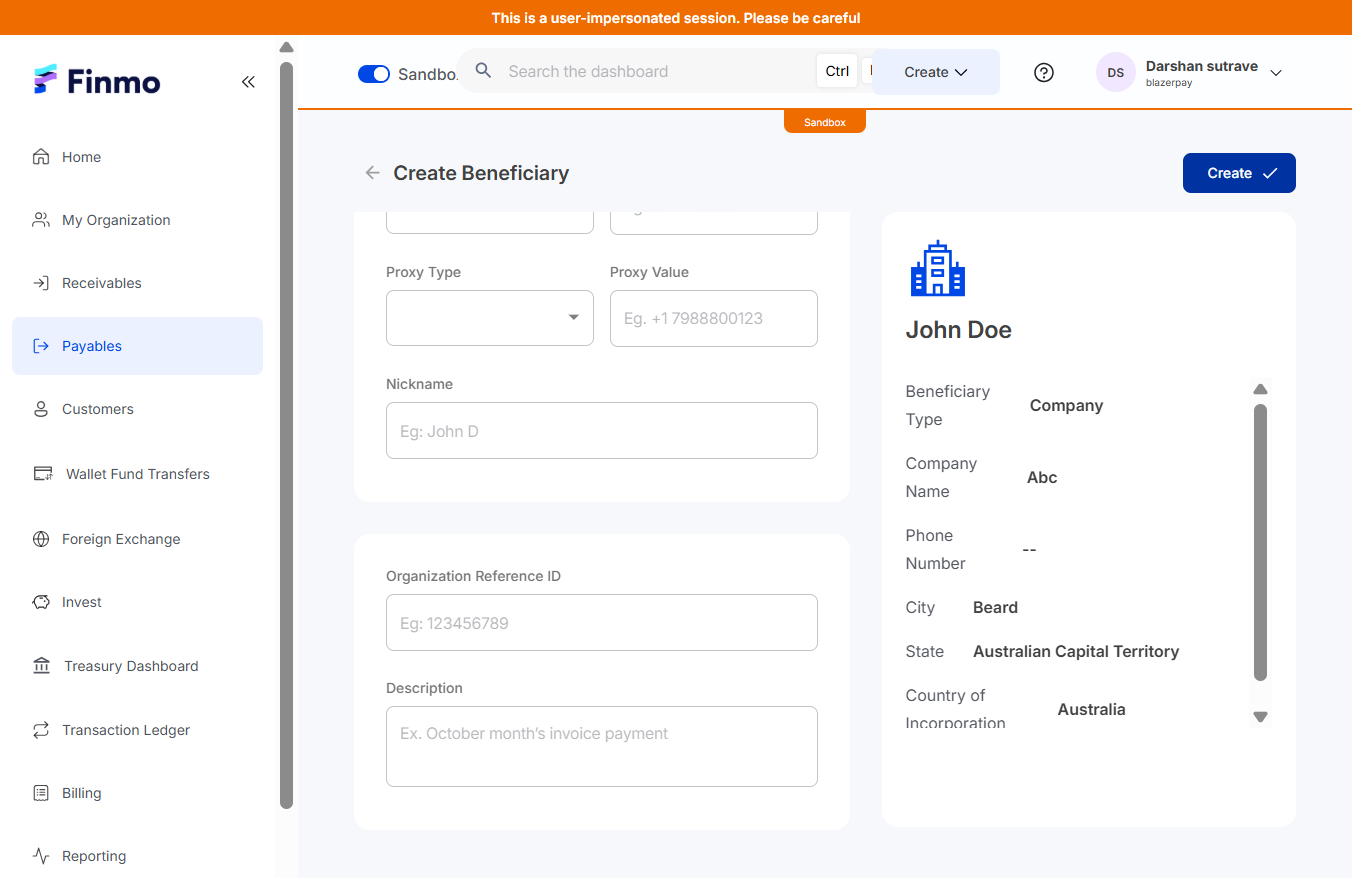Click the beneficiary preview scrollbar up arrow
The image size is (1352, 878).
[1261, 389]
